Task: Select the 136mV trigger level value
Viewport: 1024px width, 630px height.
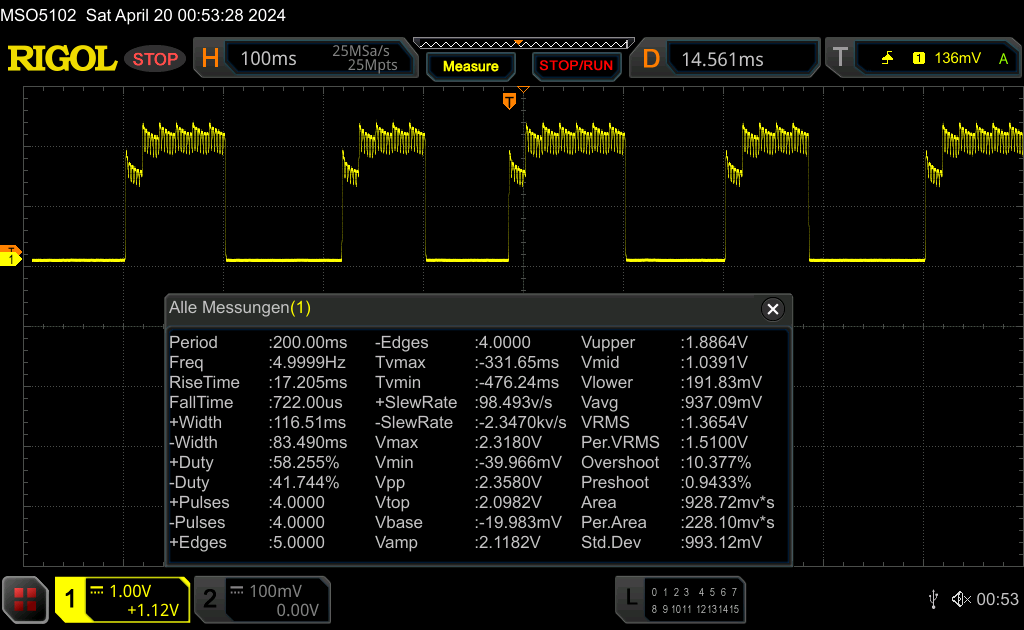Action: point(957,58)
